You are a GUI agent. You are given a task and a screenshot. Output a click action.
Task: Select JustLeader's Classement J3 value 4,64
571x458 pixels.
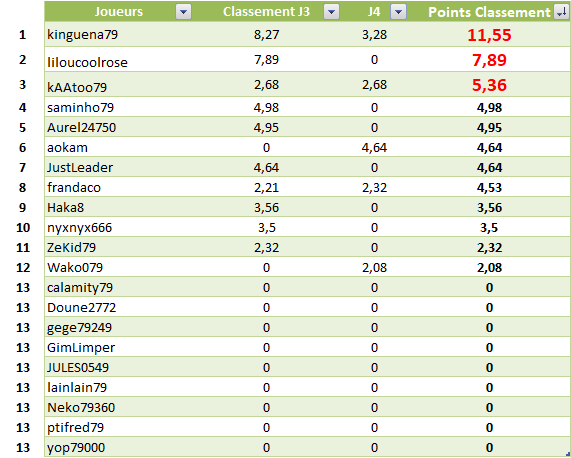[267, 167]
